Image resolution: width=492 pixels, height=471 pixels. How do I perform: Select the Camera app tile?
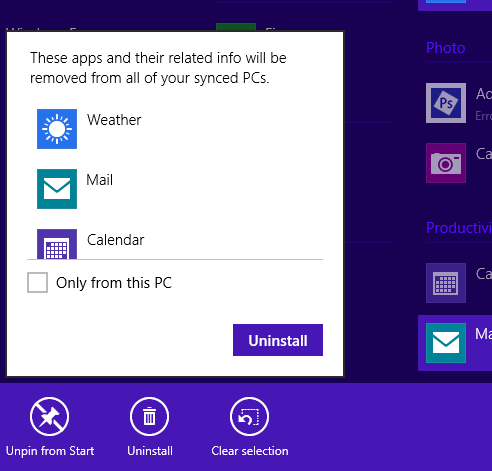tap(446, 163)
